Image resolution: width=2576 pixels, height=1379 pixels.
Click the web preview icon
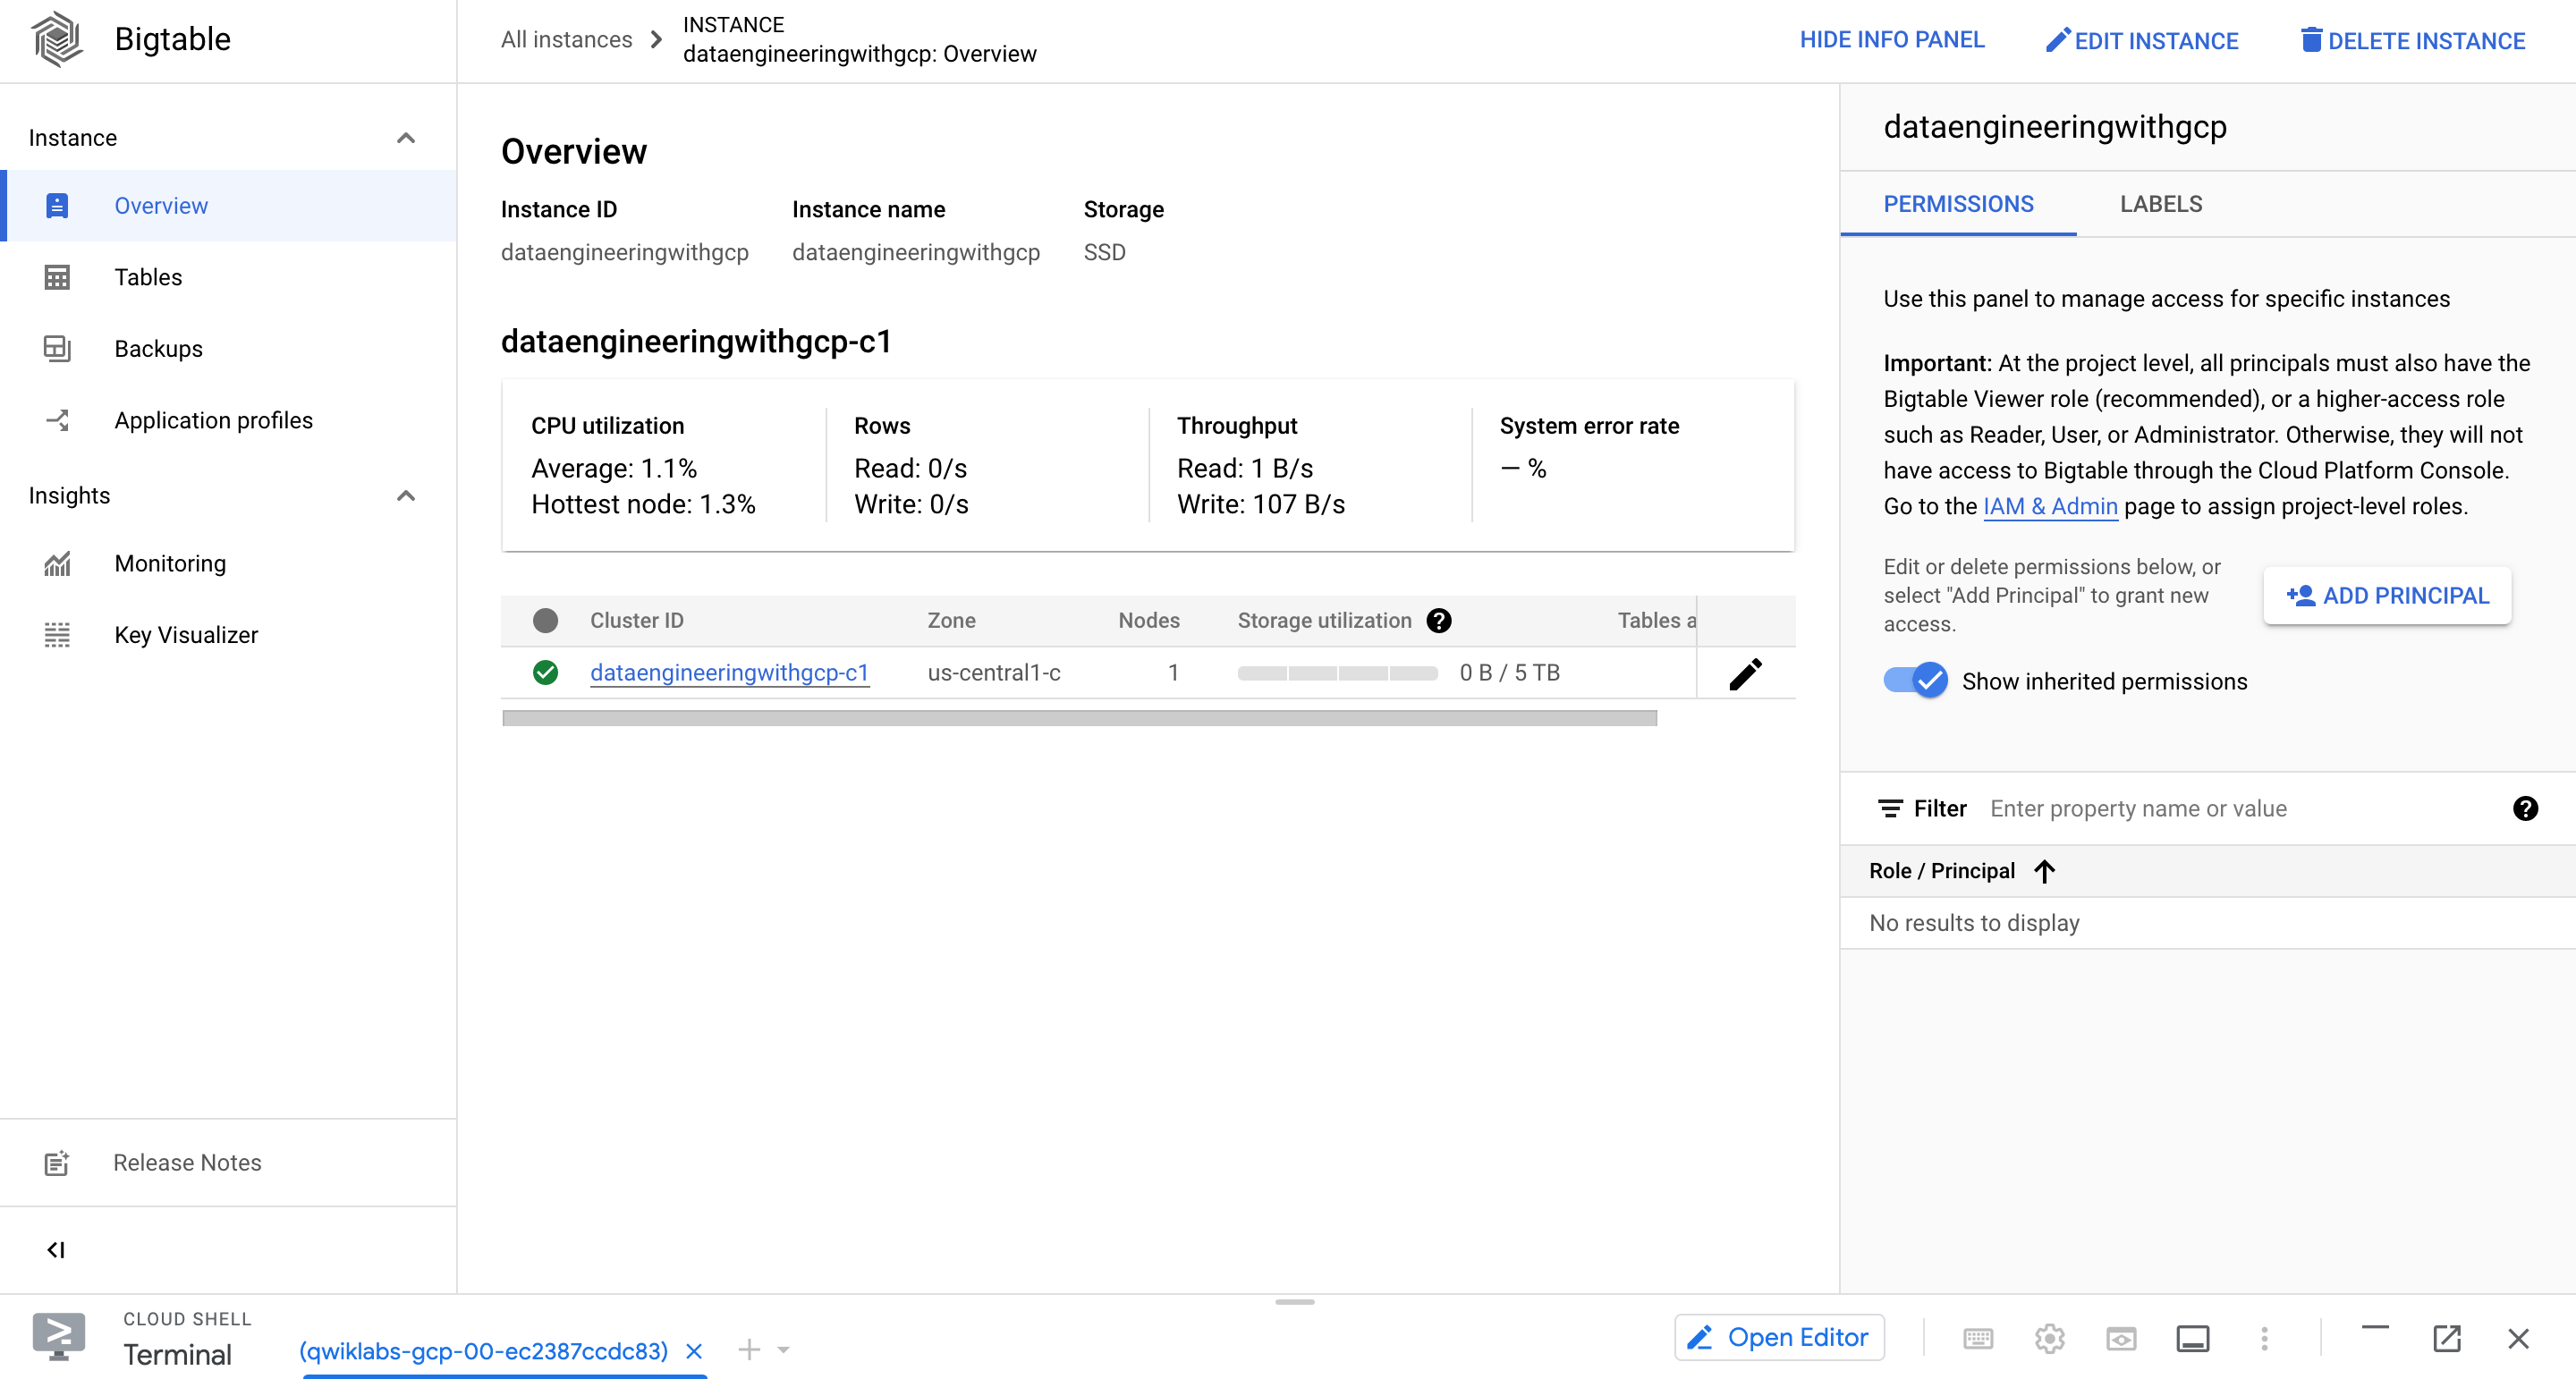tap(2121, 1338)
